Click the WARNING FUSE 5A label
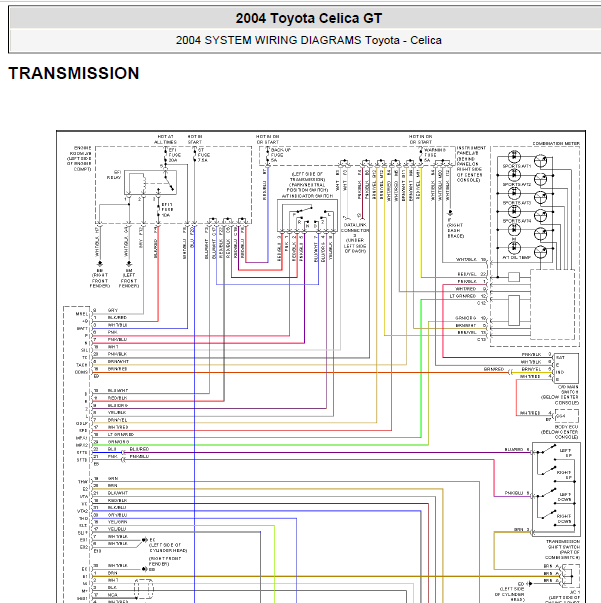Image resolution: width=601 pixels, height=603 pixels. pos(435,155)
